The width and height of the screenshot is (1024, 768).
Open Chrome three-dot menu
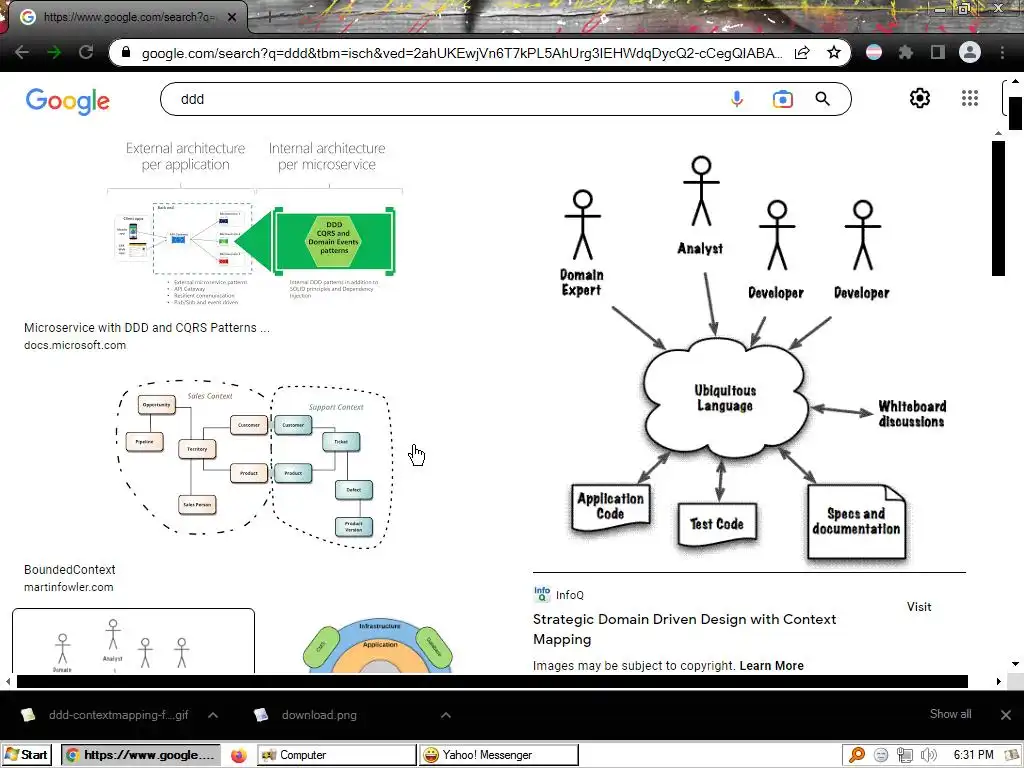[1002, 52]
